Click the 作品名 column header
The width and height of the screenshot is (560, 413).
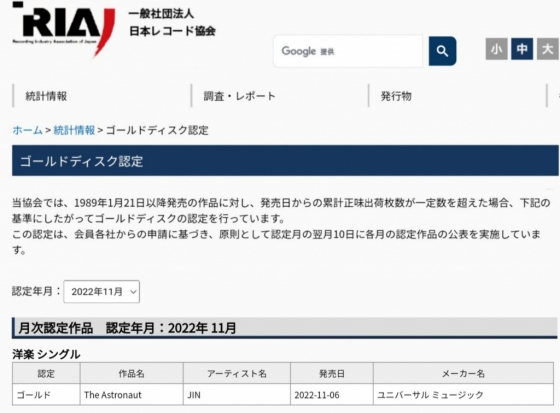click(x=131, y=373)
